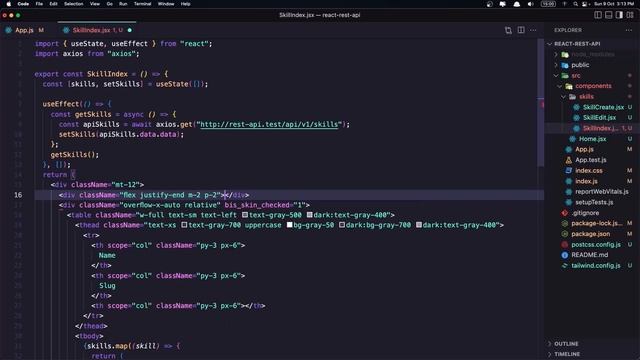Collapse REACT-REST-API root folder

pos(549,44)
